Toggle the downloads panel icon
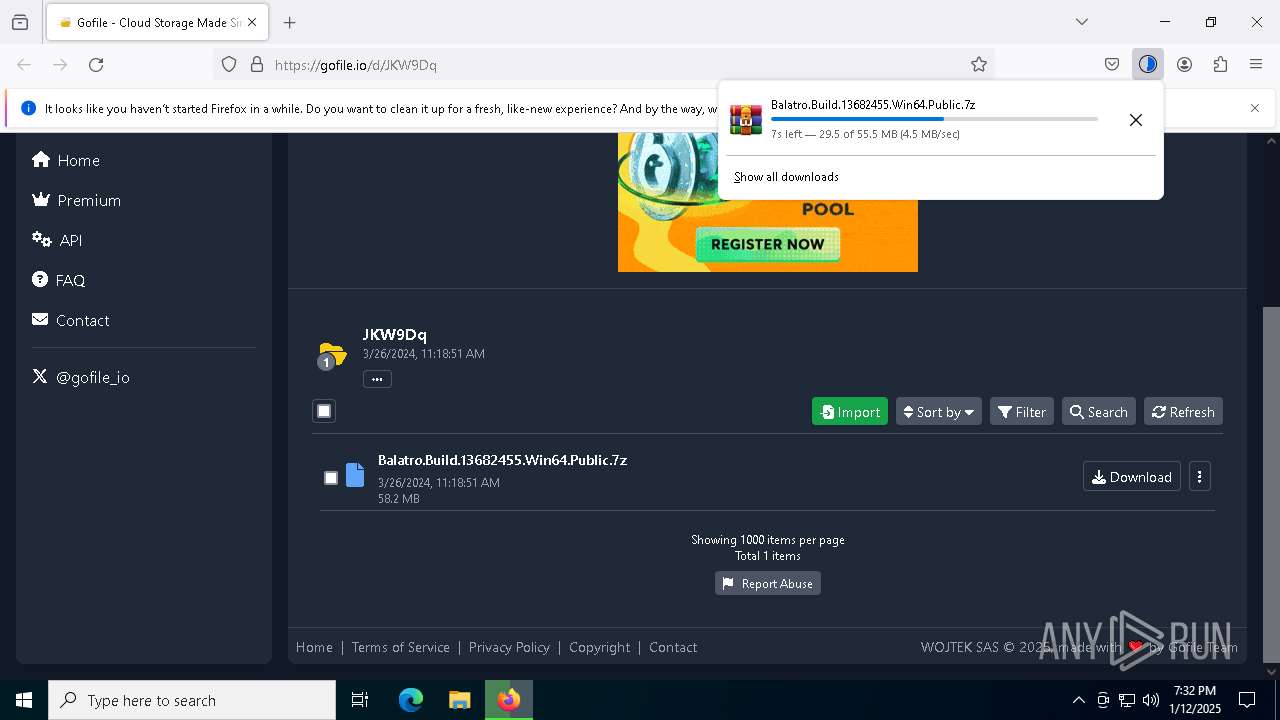Screen dimensions: 1280x720 [1148, 65]
